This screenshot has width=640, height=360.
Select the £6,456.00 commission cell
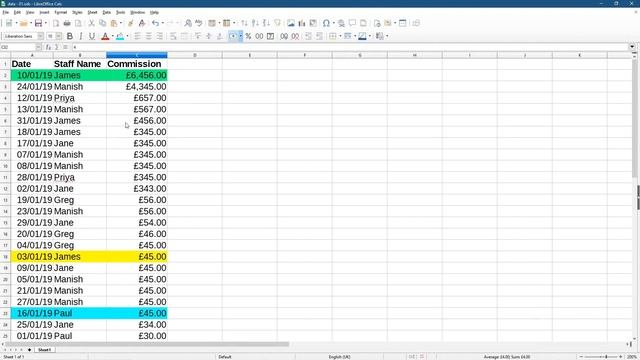(137, 76)
